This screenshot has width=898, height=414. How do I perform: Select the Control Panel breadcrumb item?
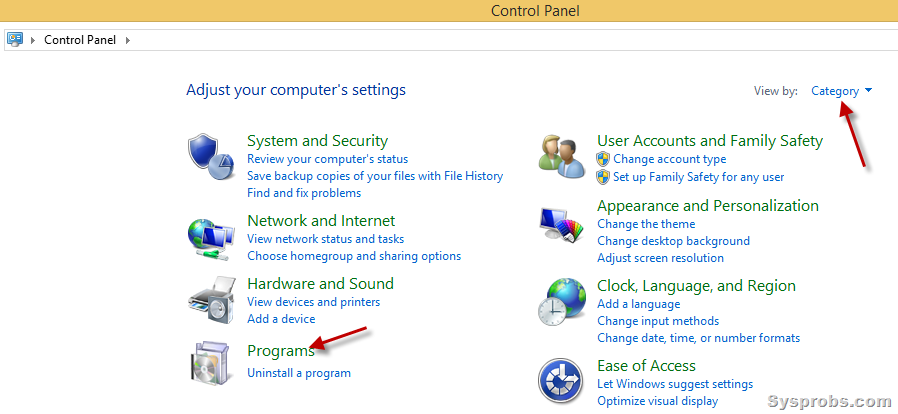point(80,40)
